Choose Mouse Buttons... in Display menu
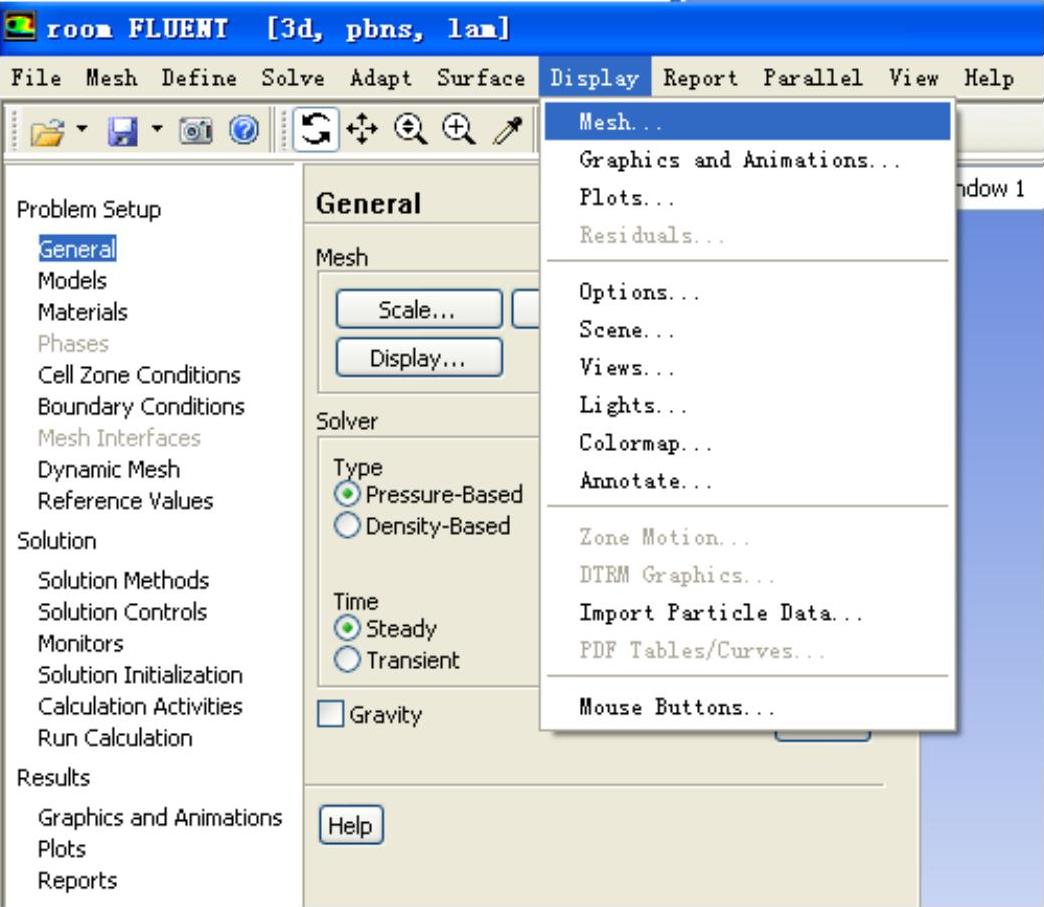The image size is (1044, 907). (x=747, y=707)
